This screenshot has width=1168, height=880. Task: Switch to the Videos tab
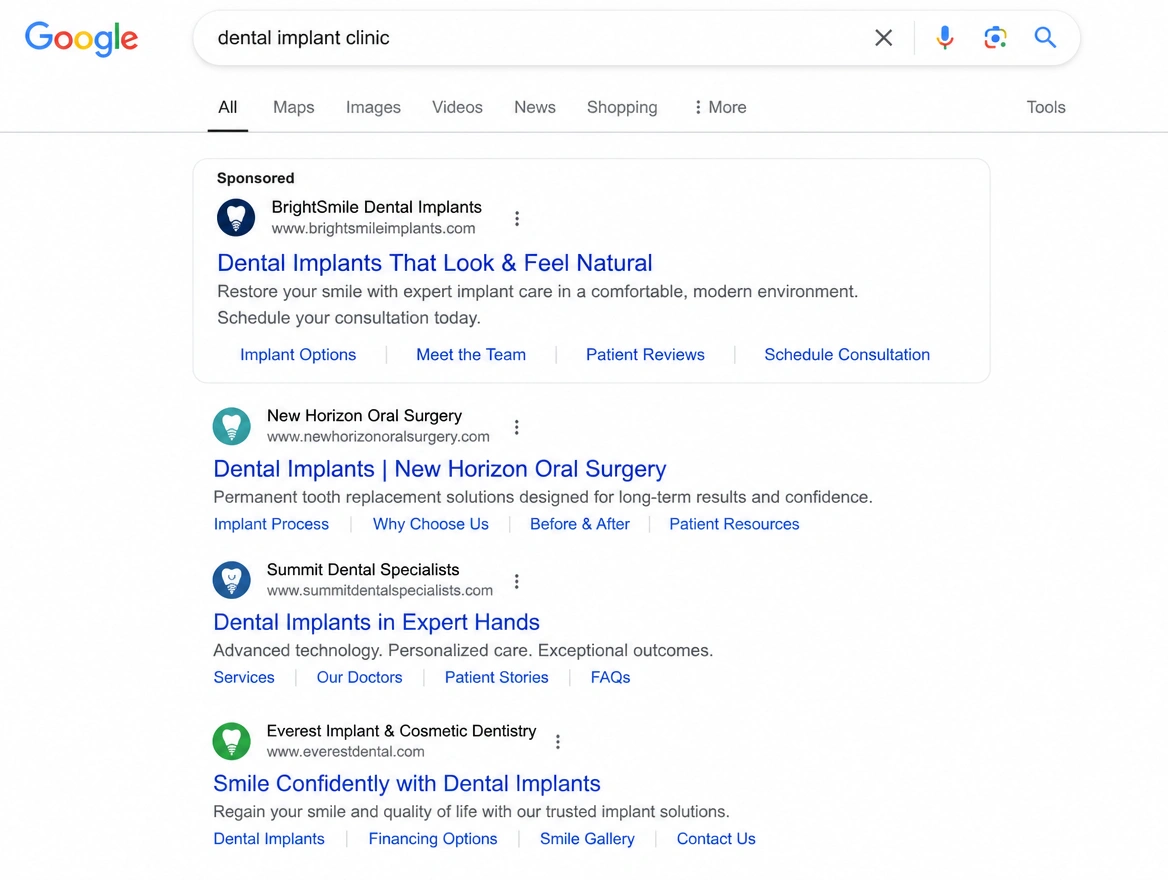pyautogui.click(x=457, y=107)
